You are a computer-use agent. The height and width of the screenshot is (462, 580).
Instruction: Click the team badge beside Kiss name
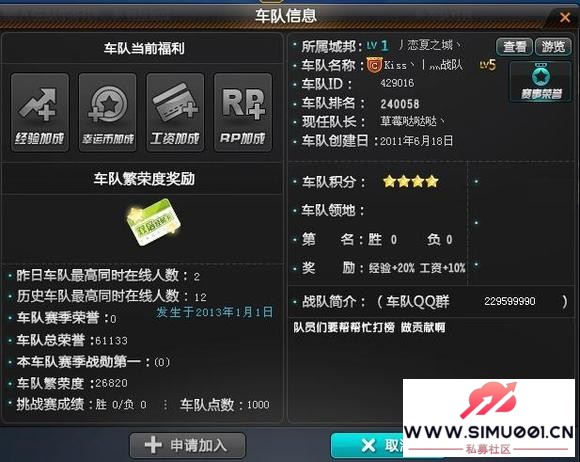point(374,65)
